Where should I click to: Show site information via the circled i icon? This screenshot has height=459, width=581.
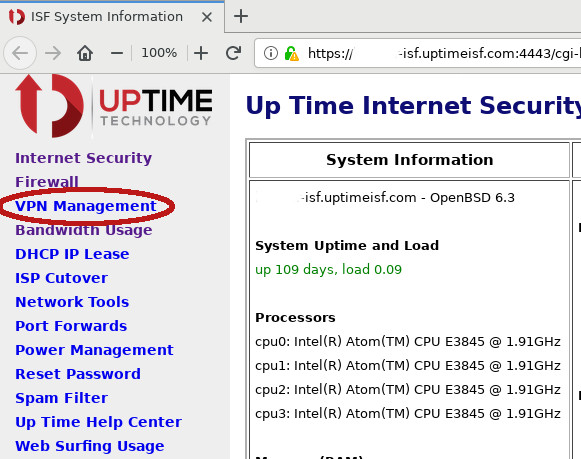pyautogui.click(x=271, y=53)
